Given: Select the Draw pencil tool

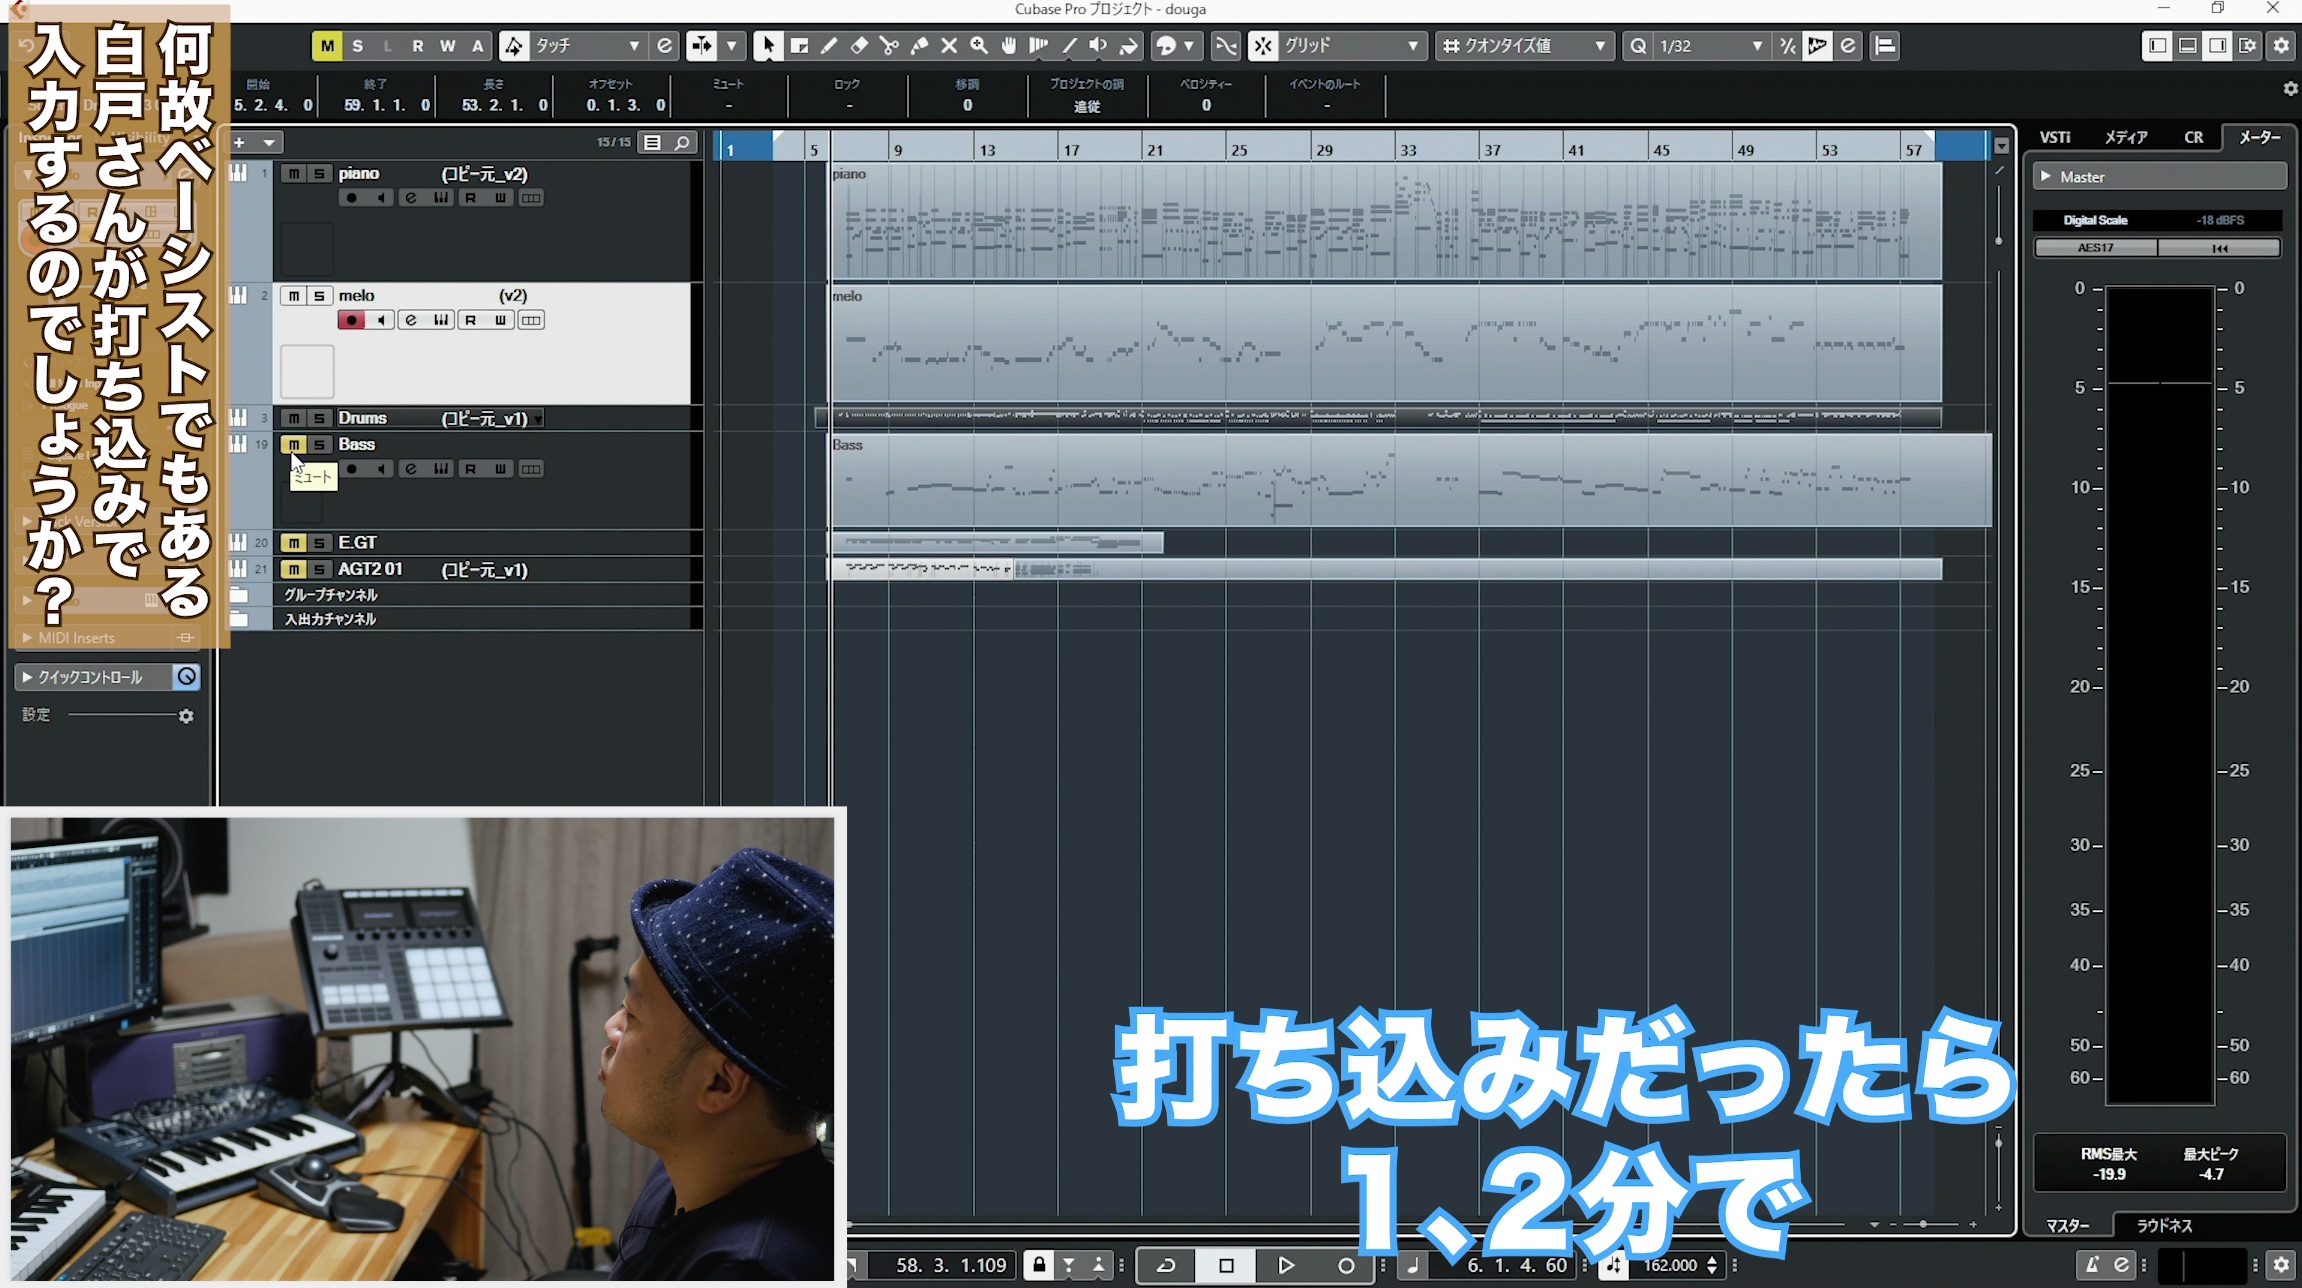Looking at the screenshot, I should (x=829, y=46).
